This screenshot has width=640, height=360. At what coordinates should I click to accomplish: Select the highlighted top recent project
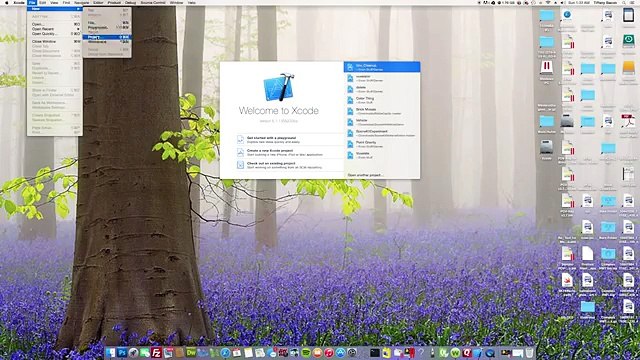click(x=382, y=67)
